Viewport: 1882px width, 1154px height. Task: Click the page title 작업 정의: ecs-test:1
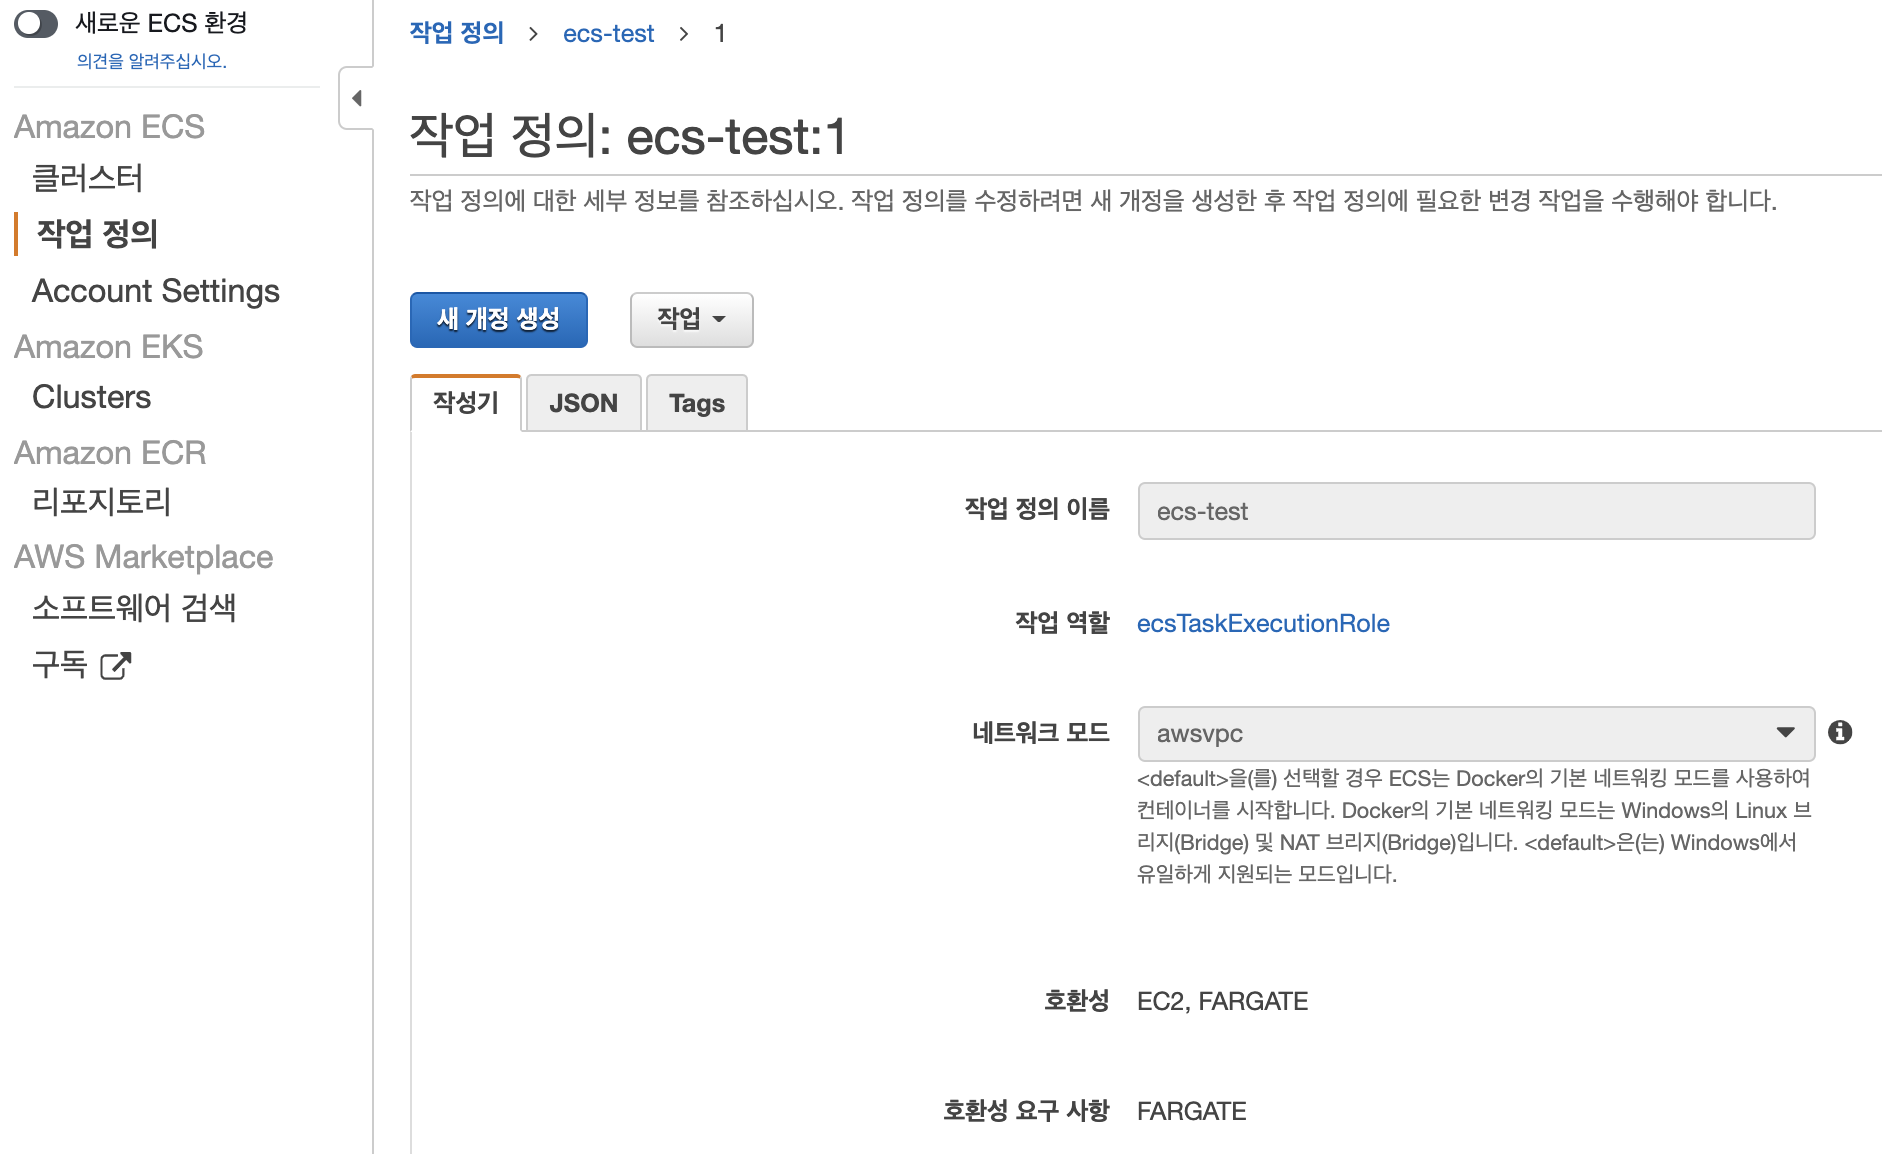[628, 136]
